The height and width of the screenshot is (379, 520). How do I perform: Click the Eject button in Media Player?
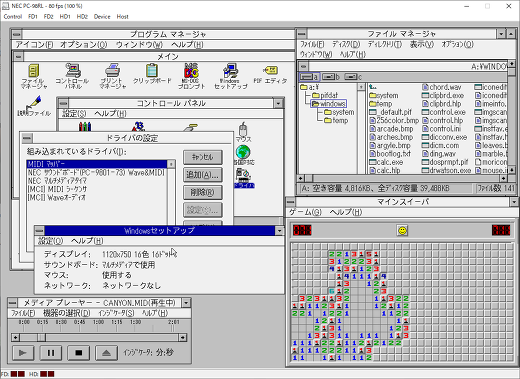[x=106, y=353]
